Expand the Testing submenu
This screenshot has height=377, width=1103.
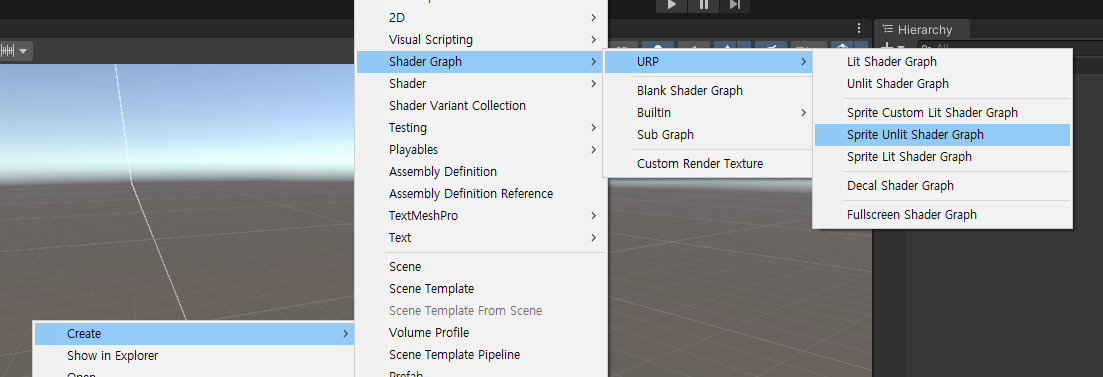pyautogui.click(x=481, y=128)
